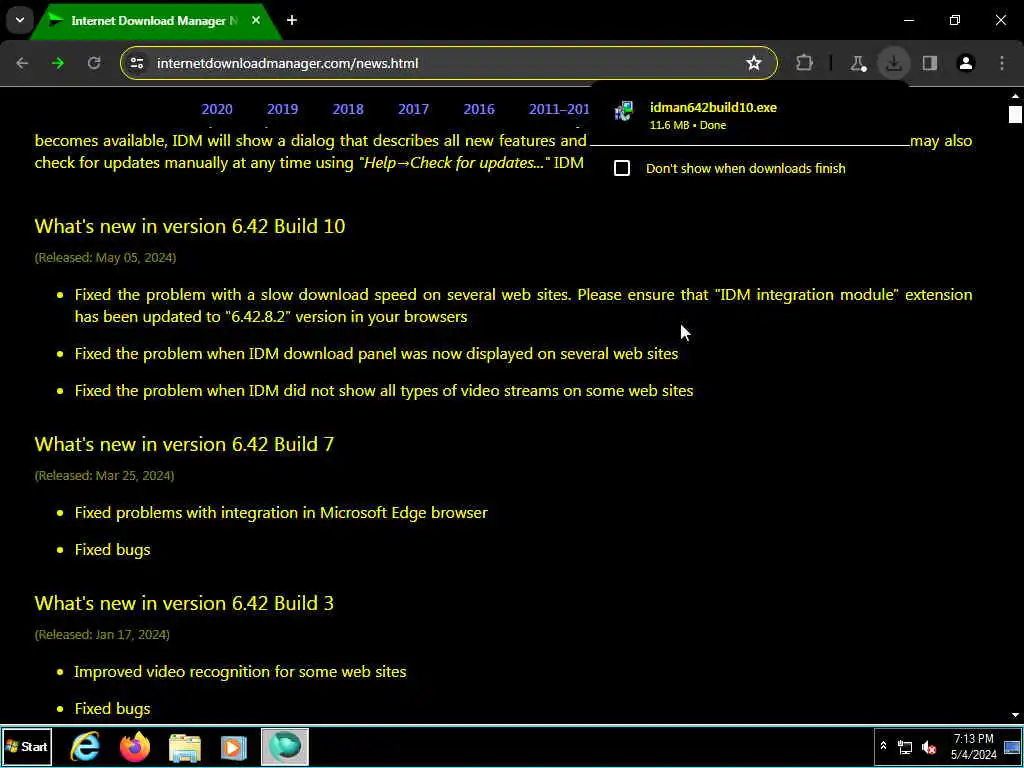The height and width of the screenshot is (768, 1024).
Task: Click Released: Mar 25, 2024 text
Action: coord(104,475)
